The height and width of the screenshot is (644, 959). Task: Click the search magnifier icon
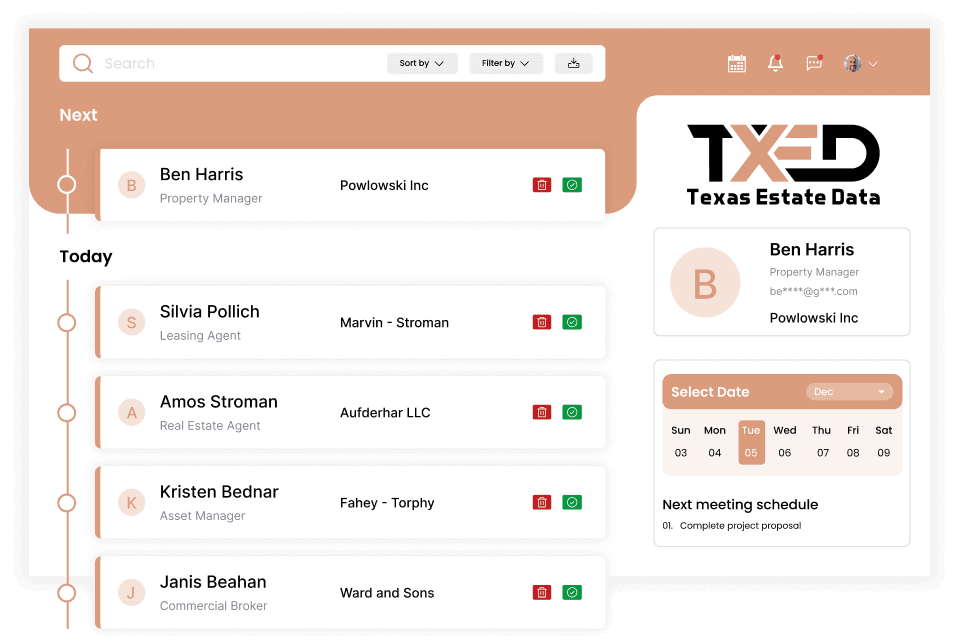82,63
